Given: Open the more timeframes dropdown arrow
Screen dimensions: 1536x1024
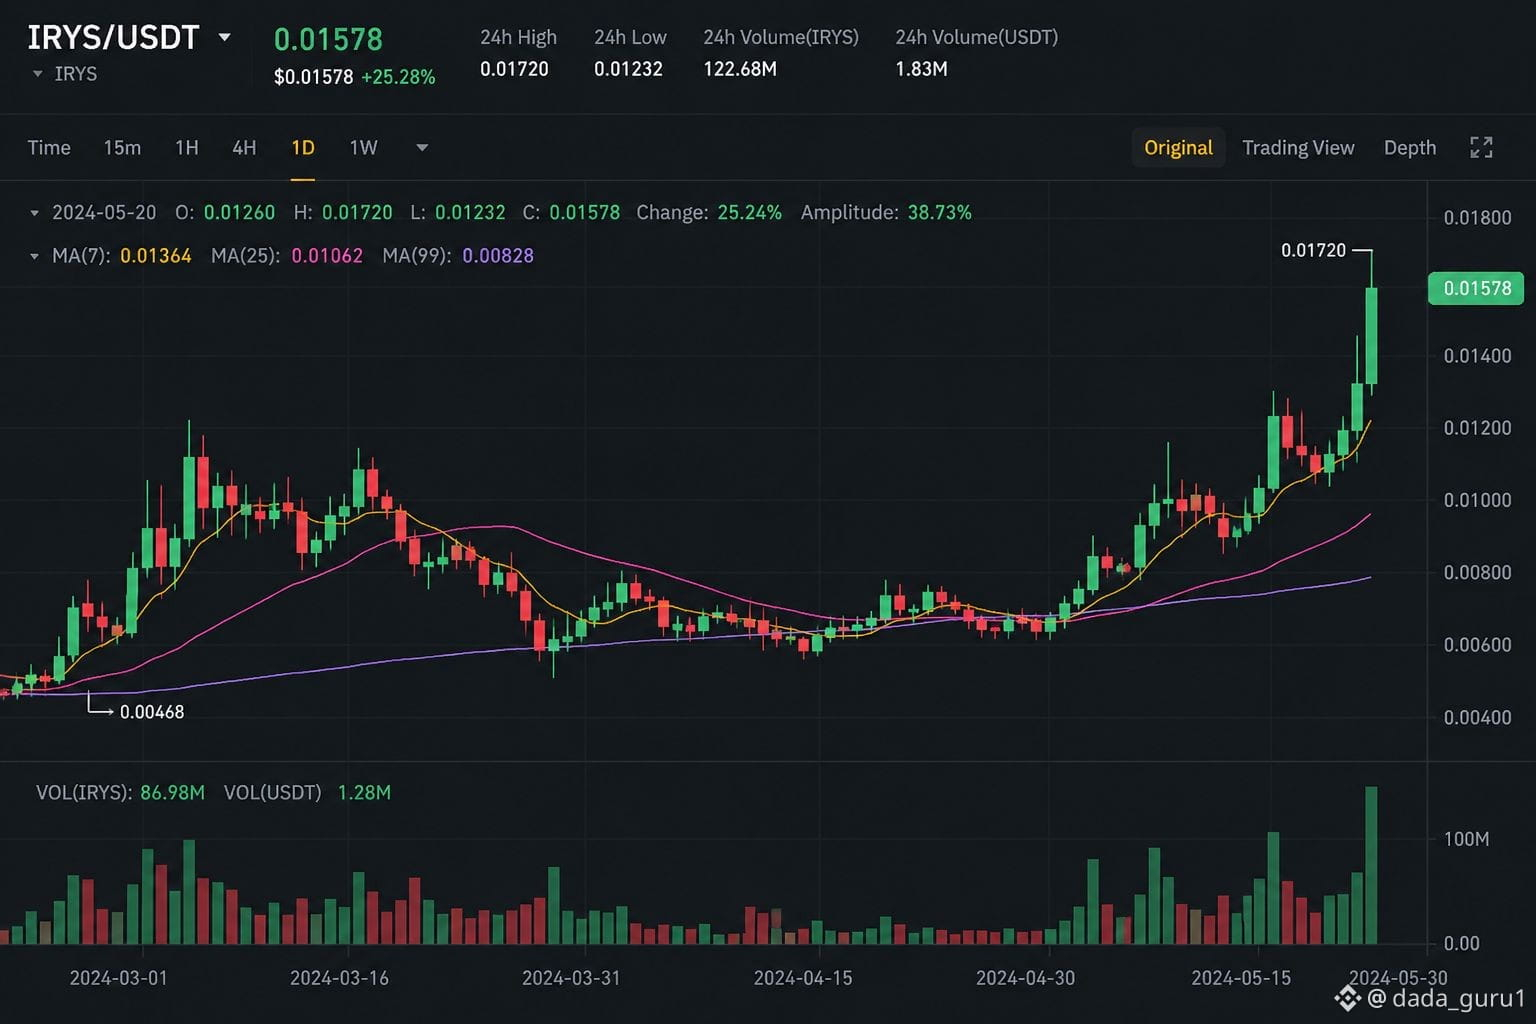Looking at the screenshot, I should pos(422,148).
